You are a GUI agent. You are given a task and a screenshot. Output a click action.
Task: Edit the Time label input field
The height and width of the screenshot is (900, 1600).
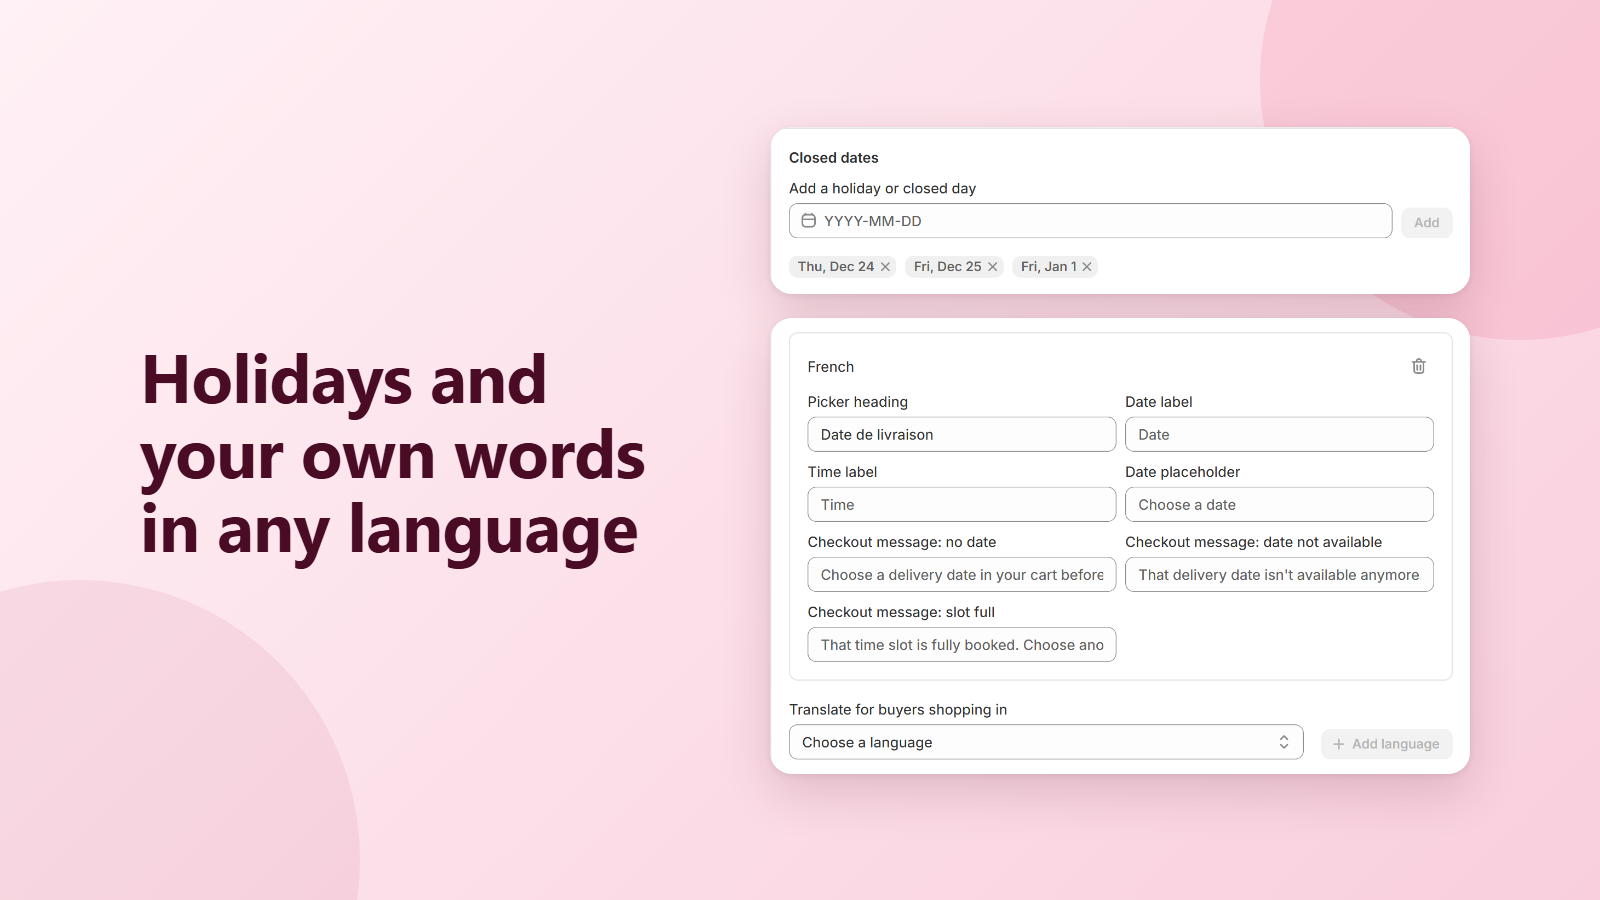pyautogui.click(x=961, y=505)
